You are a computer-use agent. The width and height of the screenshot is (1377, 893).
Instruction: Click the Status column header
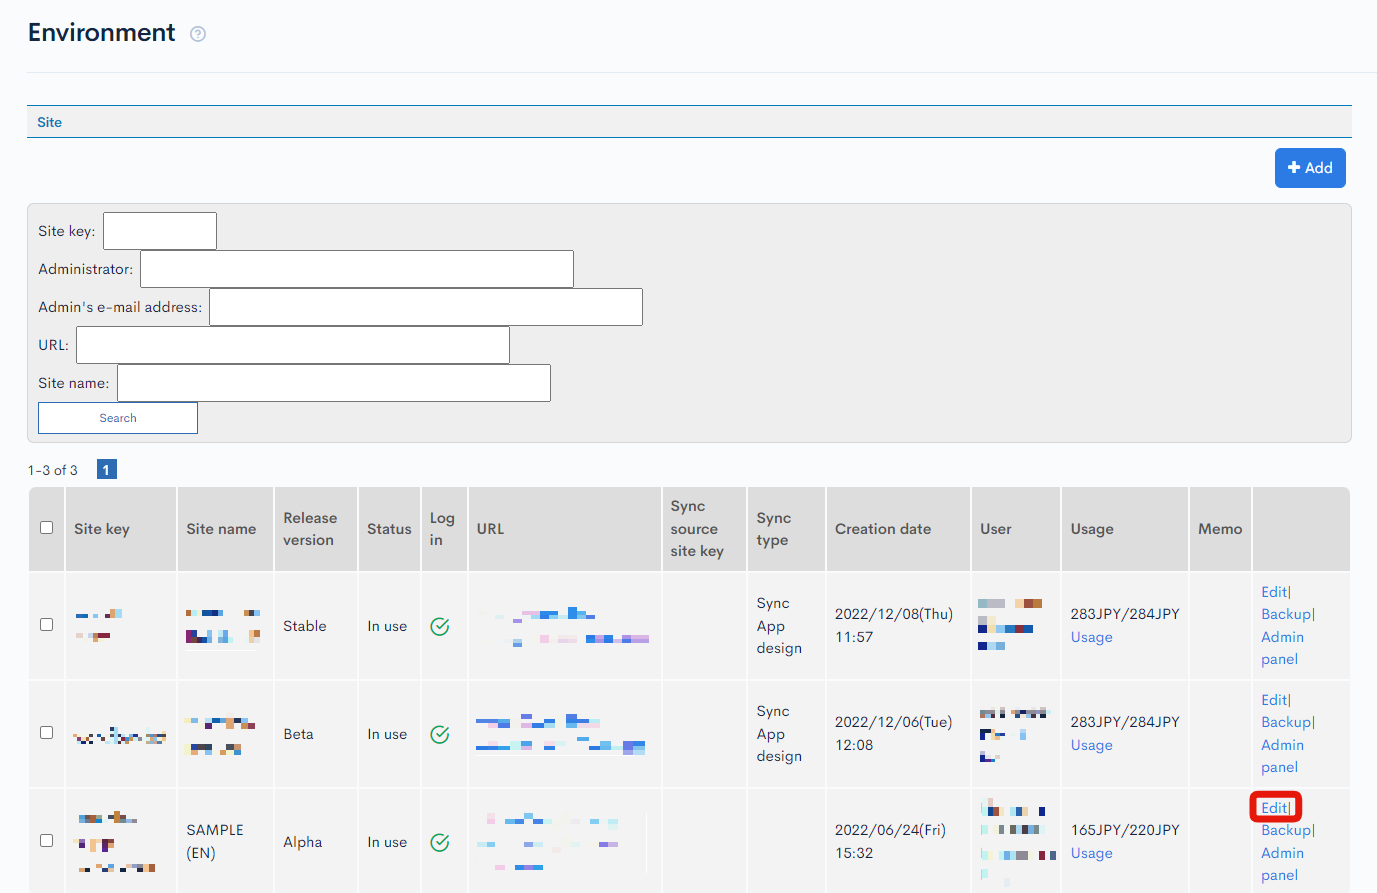click(389, 529)
